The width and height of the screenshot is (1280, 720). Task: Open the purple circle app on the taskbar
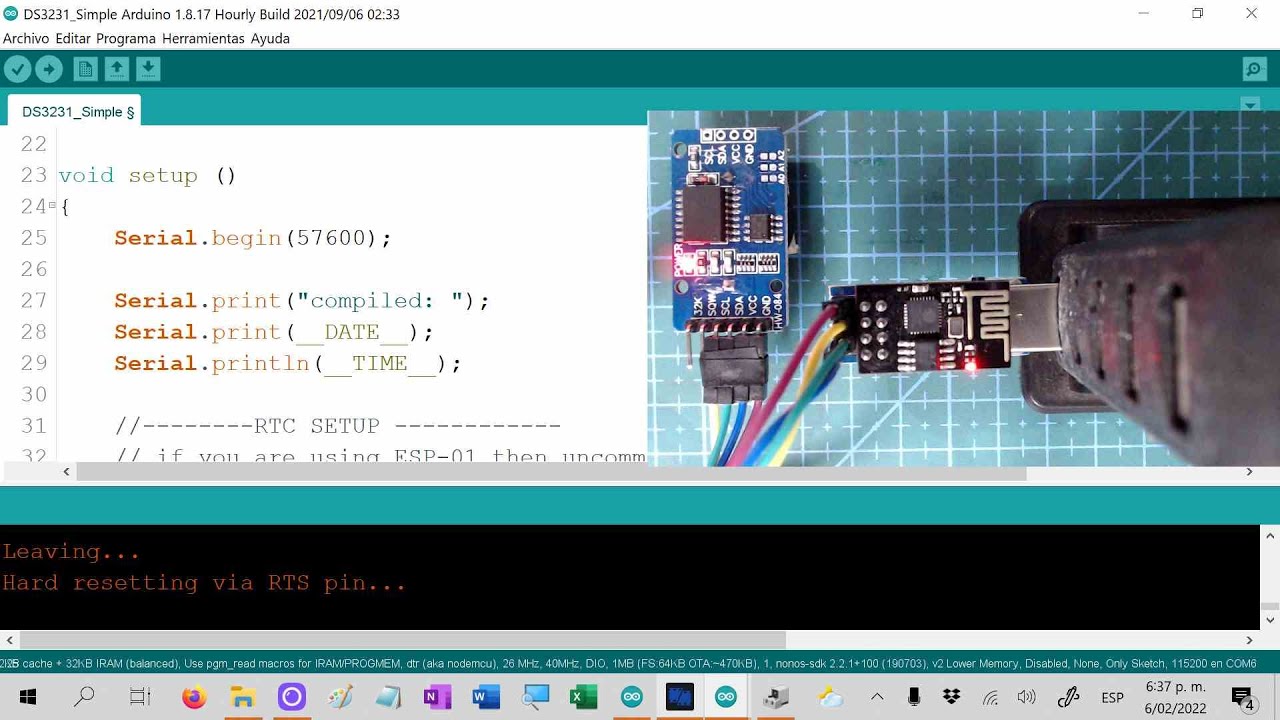pos(292,697)
